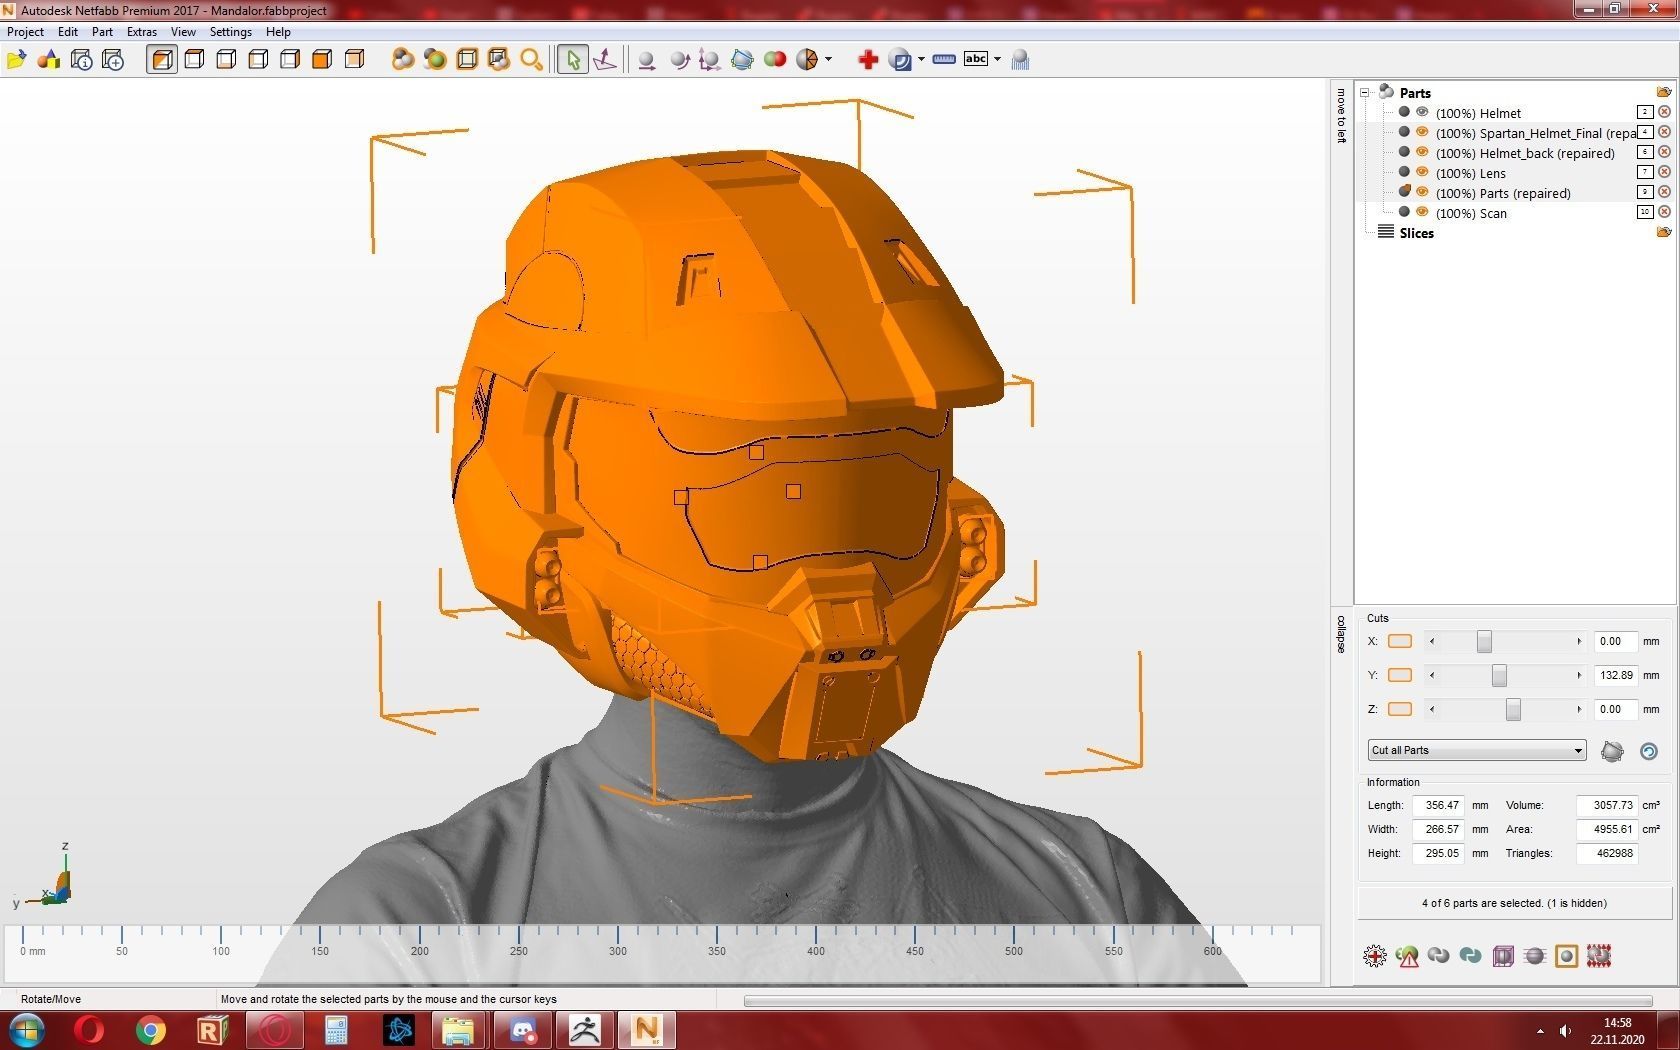Image resolution: width=1680 pixels, height=1050 pixels.
Task: Click the blue ruler measurement icon
Action: tap(944, 60)
